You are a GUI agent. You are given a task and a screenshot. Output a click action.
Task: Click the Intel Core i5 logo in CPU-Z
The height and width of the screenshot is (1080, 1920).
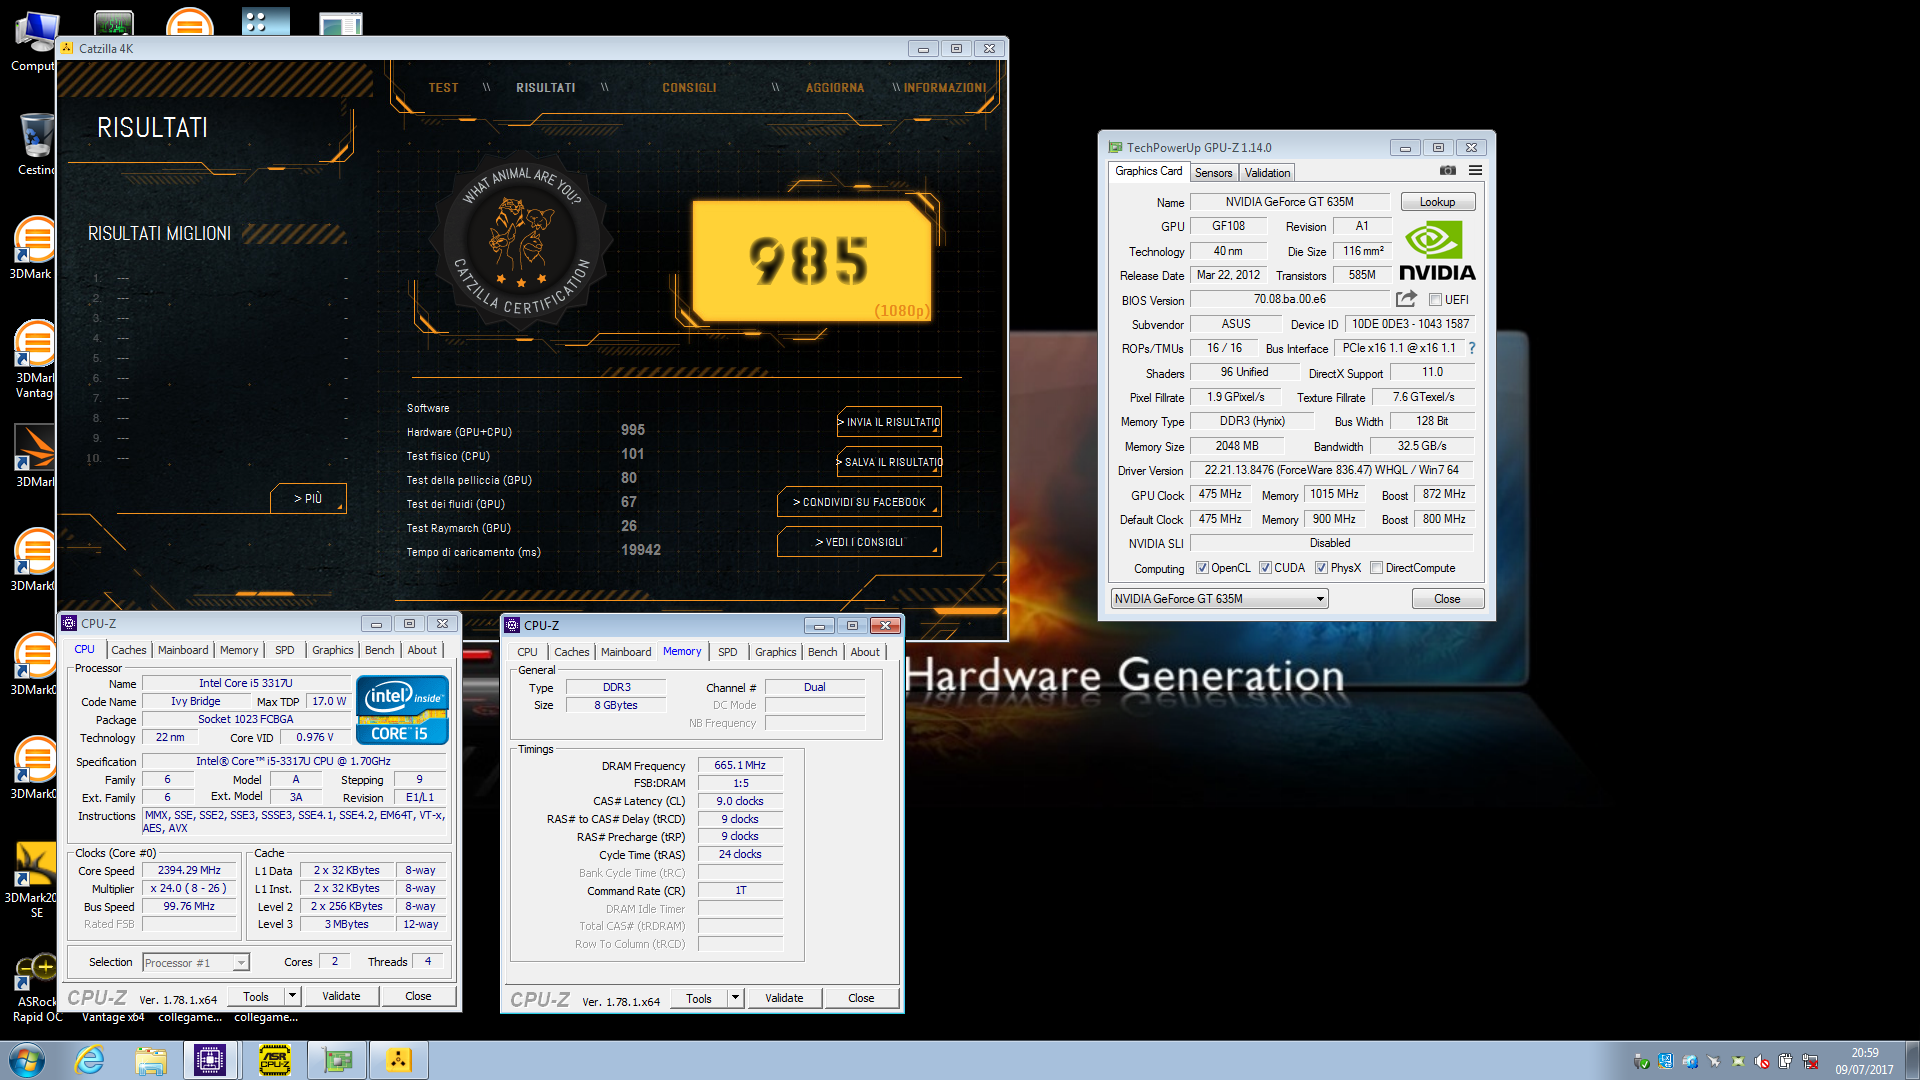click(402, 710)
